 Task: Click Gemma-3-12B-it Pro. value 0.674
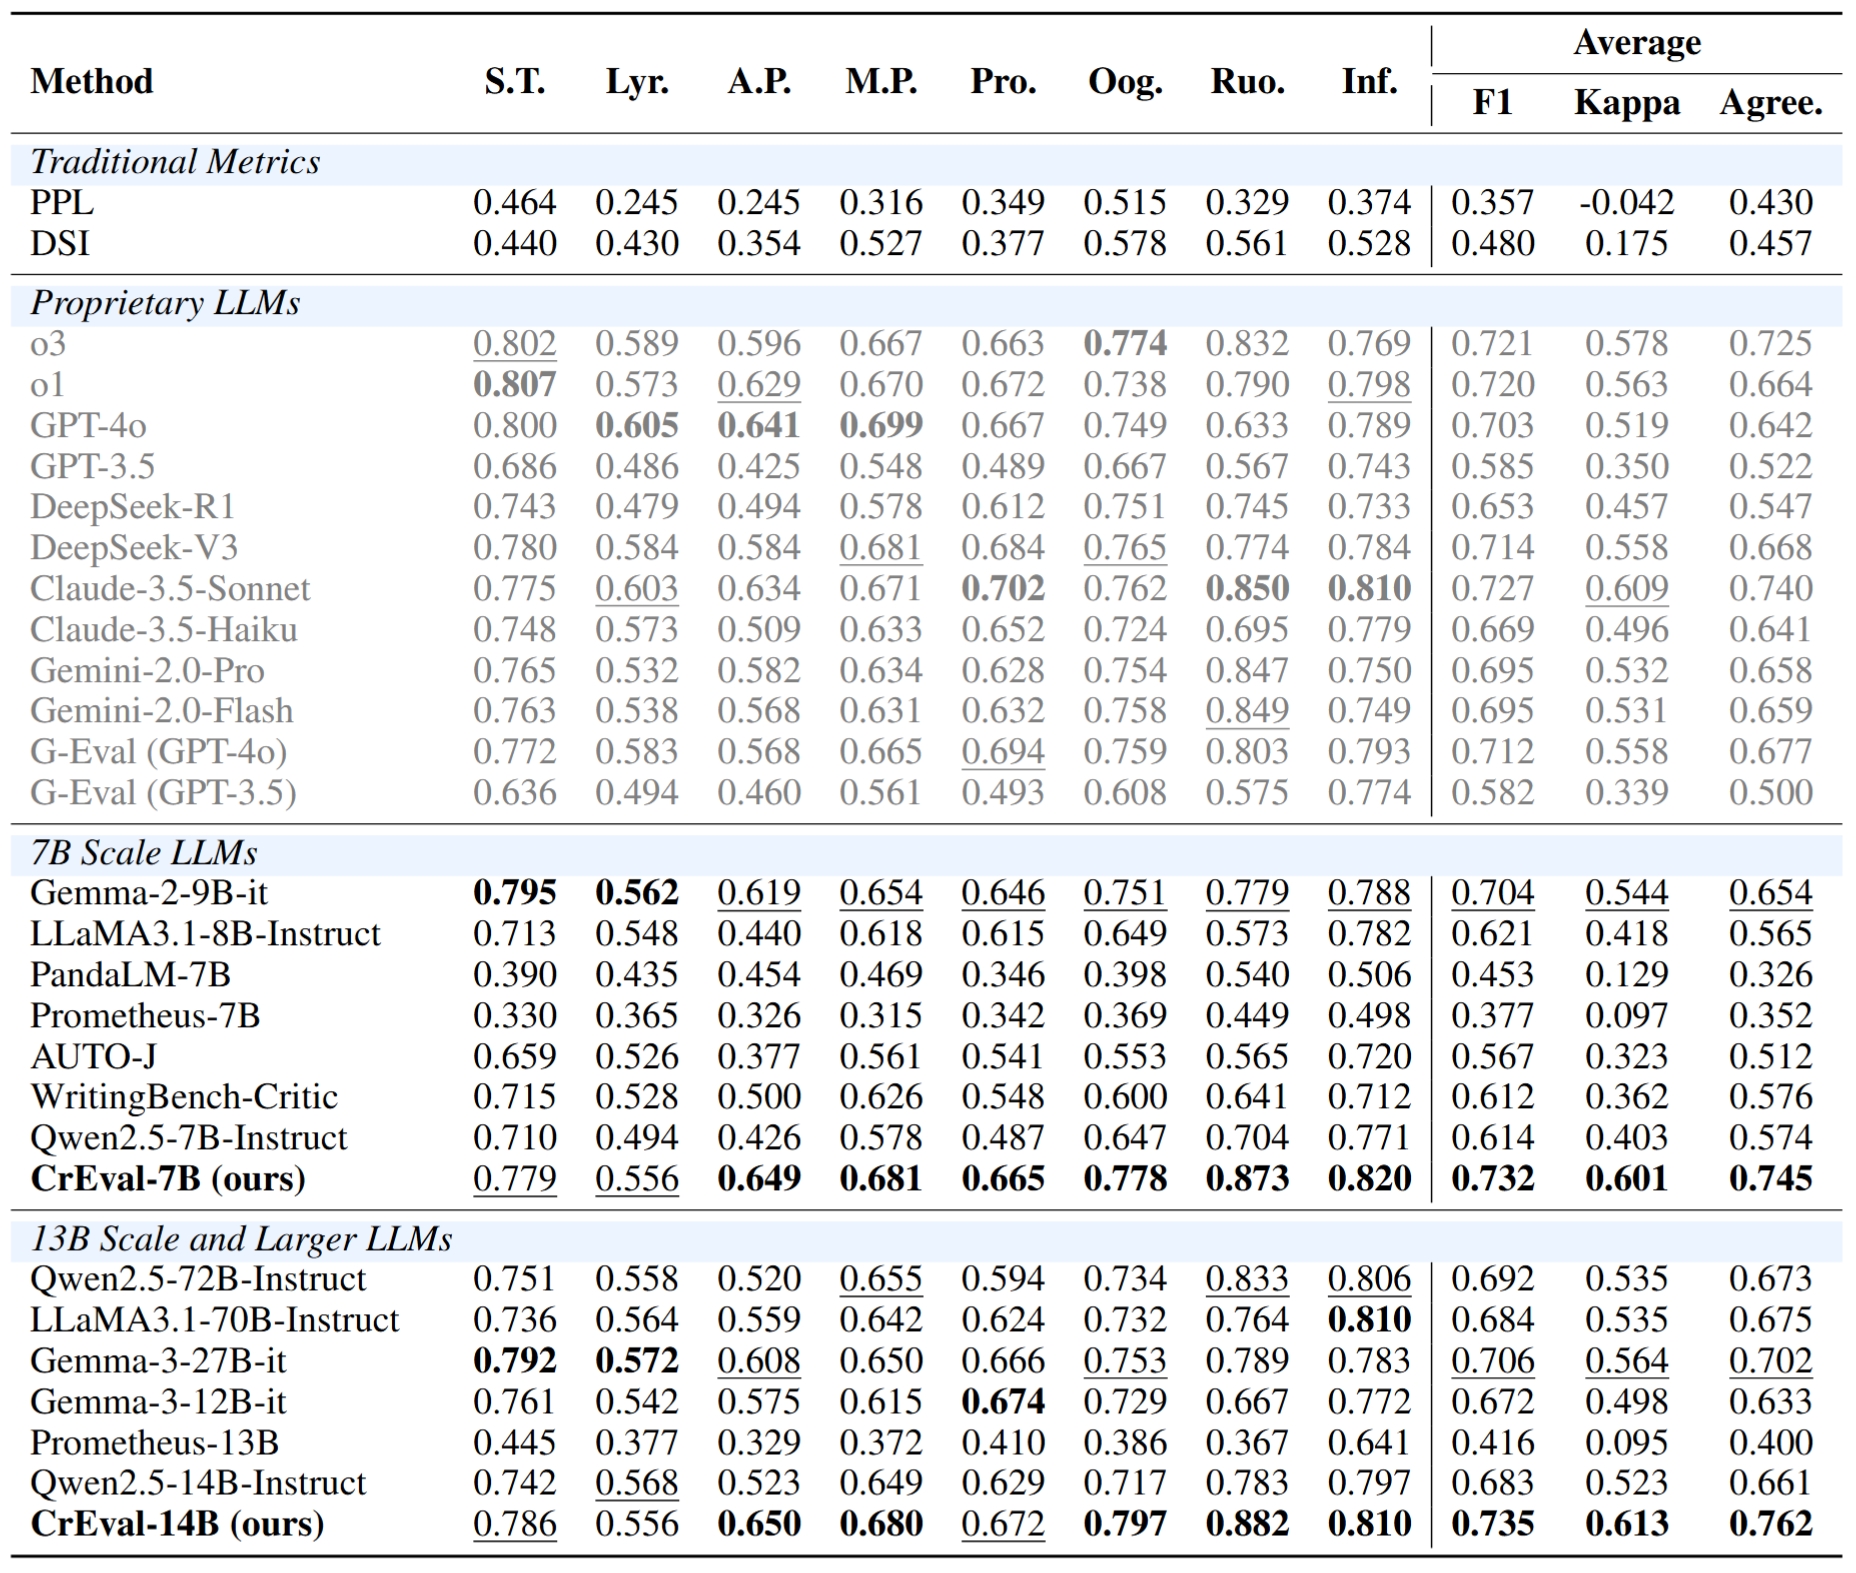click(1003, 1402)
